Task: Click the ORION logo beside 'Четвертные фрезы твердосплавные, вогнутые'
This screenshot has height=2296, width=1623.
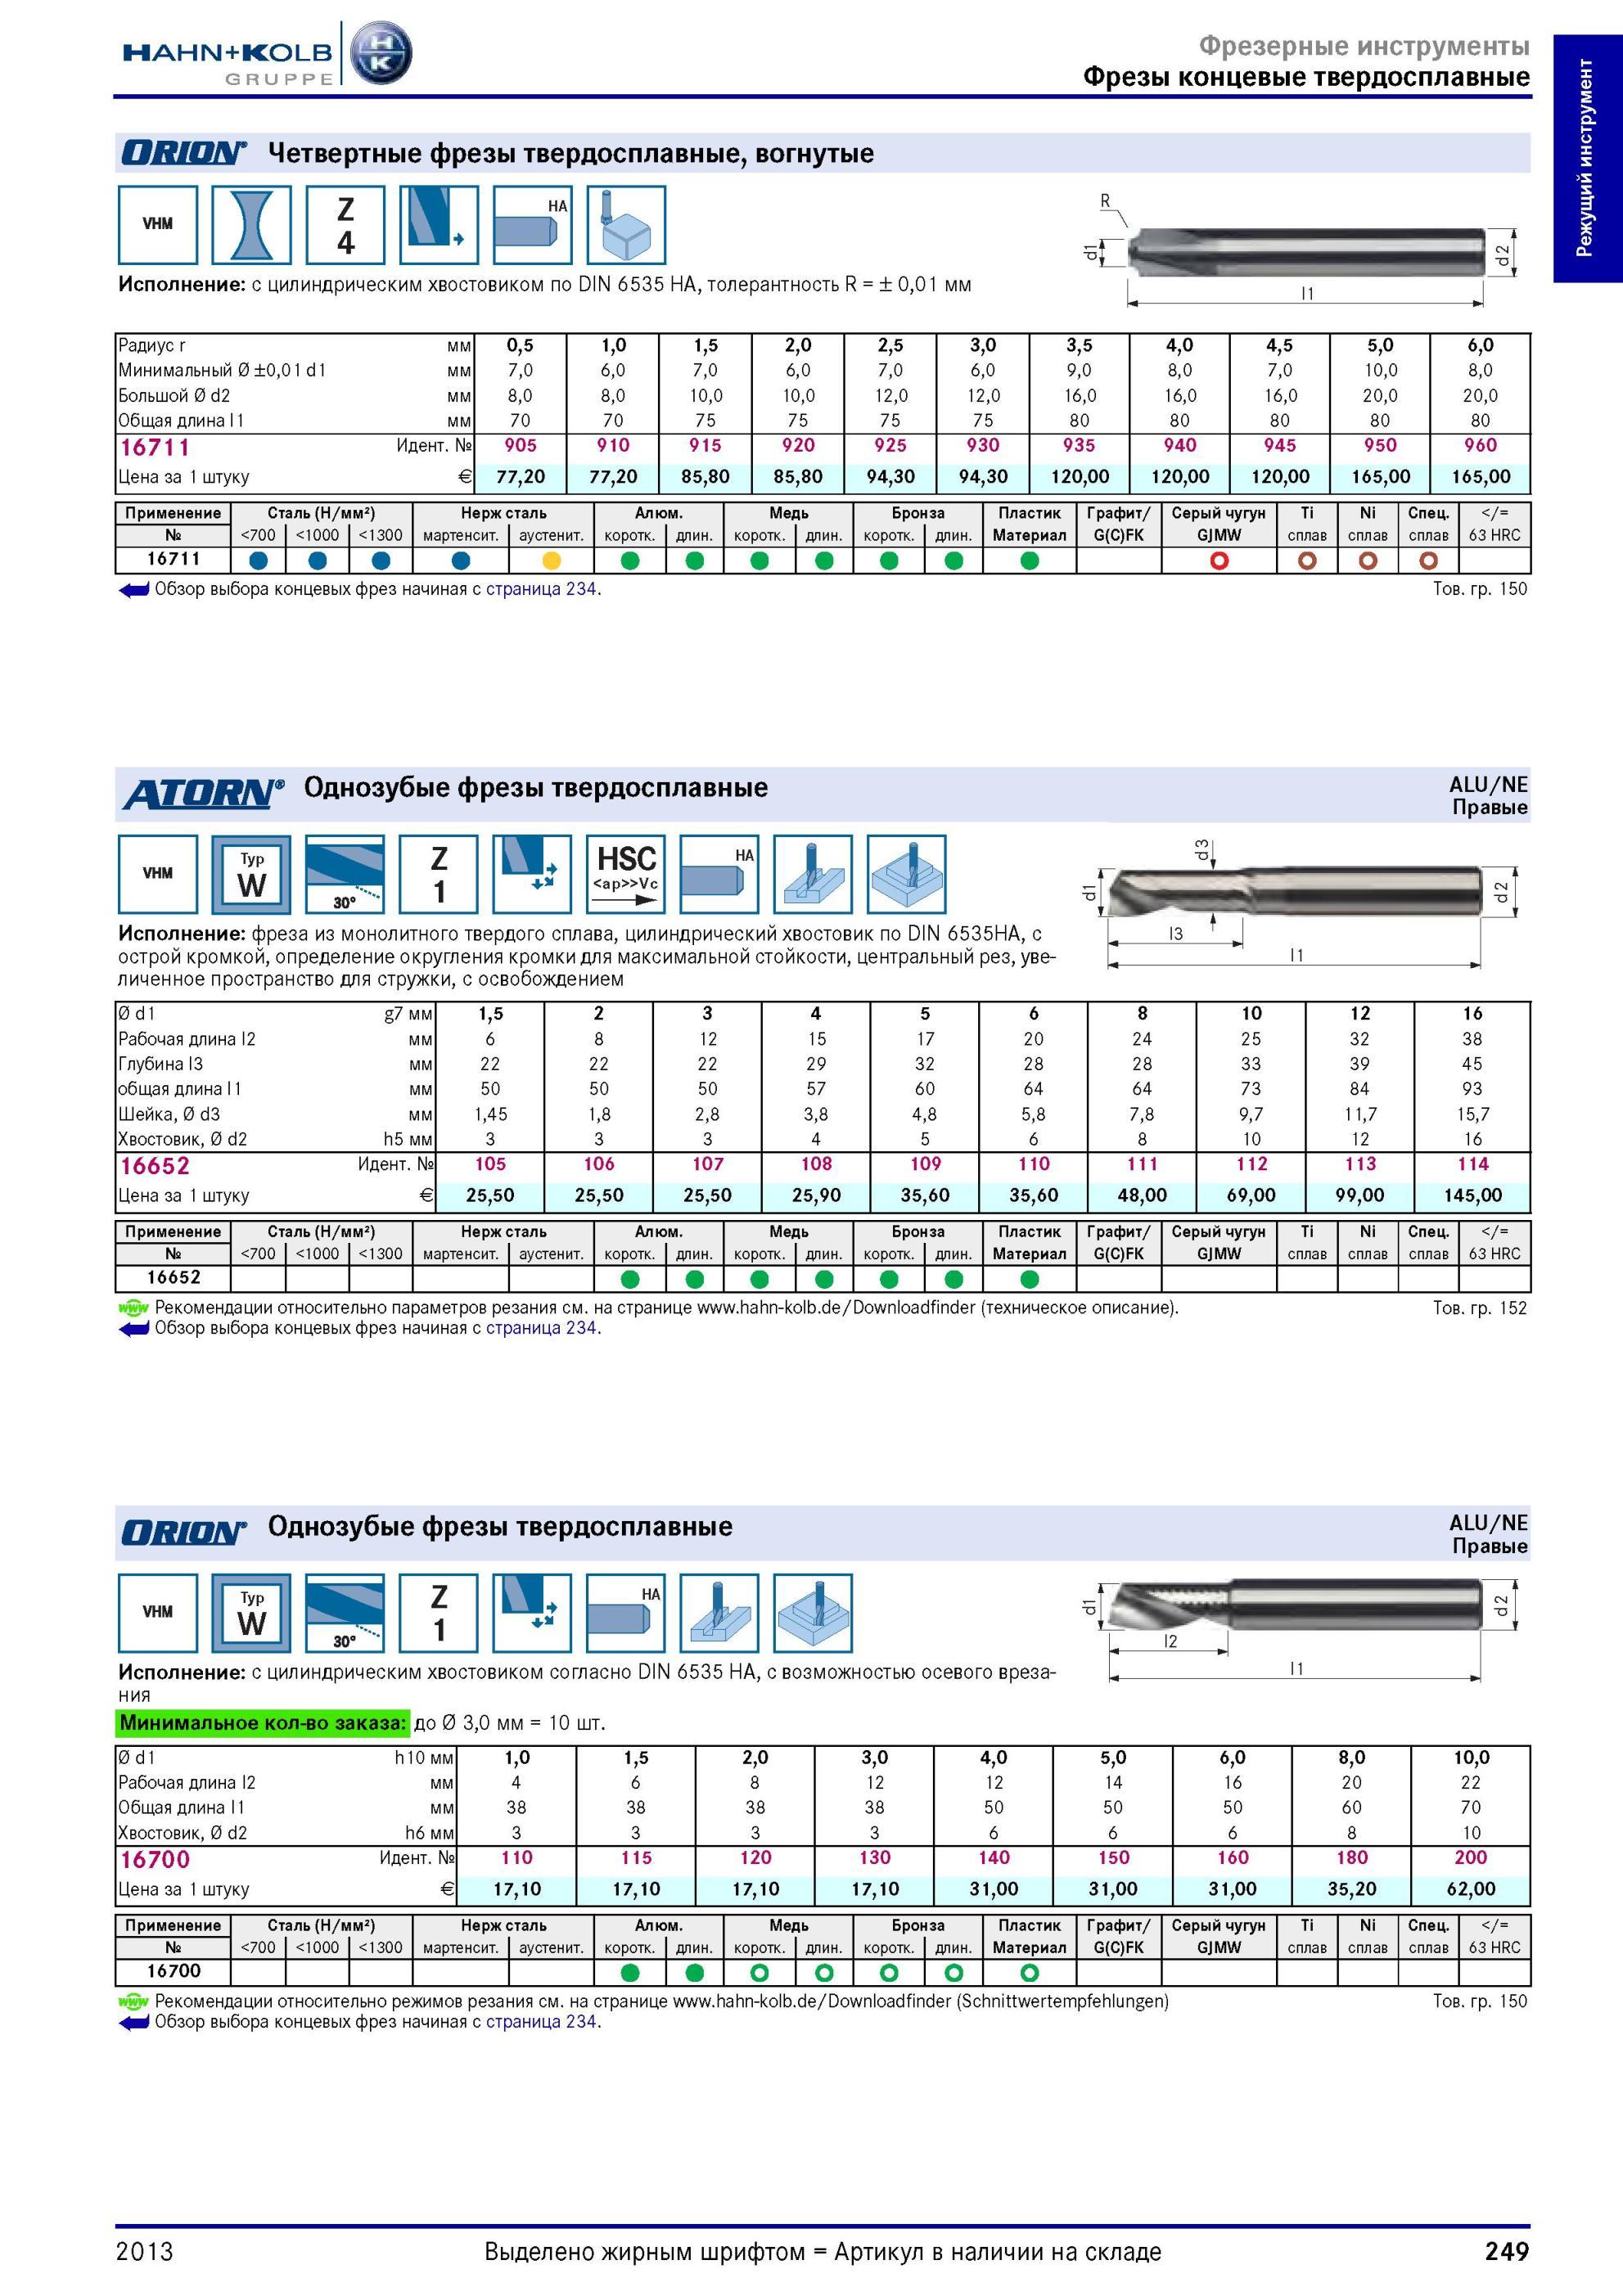Action: [184, 153]
